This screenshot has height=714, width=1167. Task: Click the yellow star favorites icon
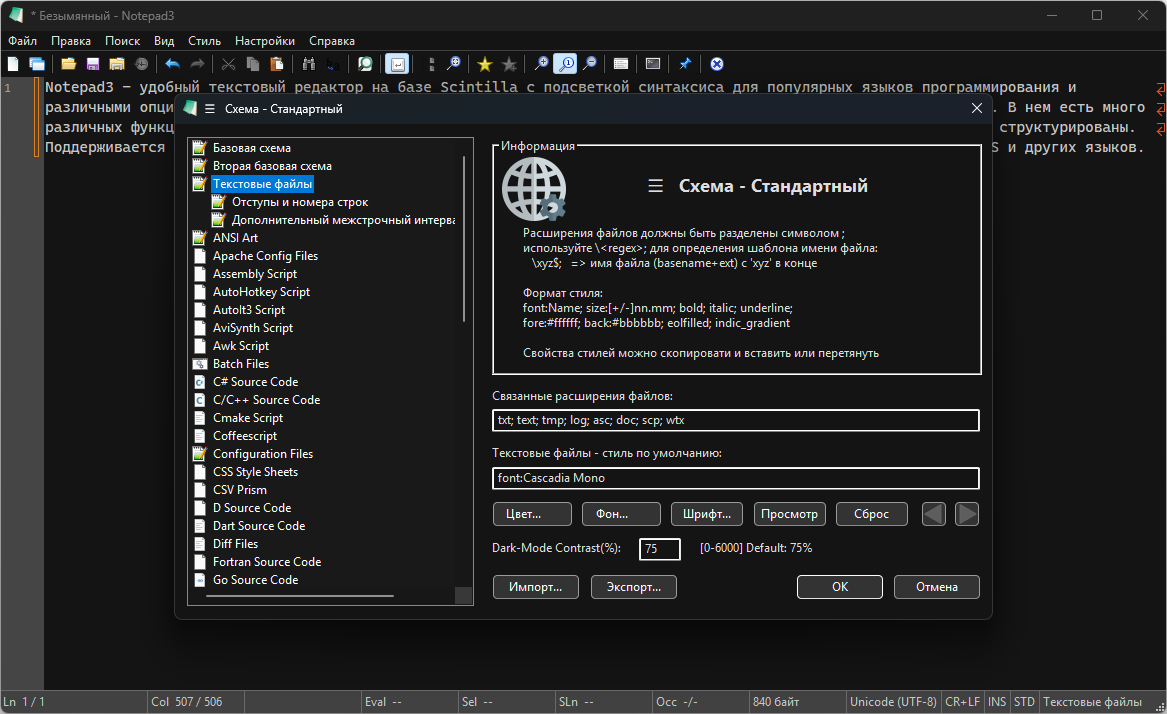(x=485, y=64)
